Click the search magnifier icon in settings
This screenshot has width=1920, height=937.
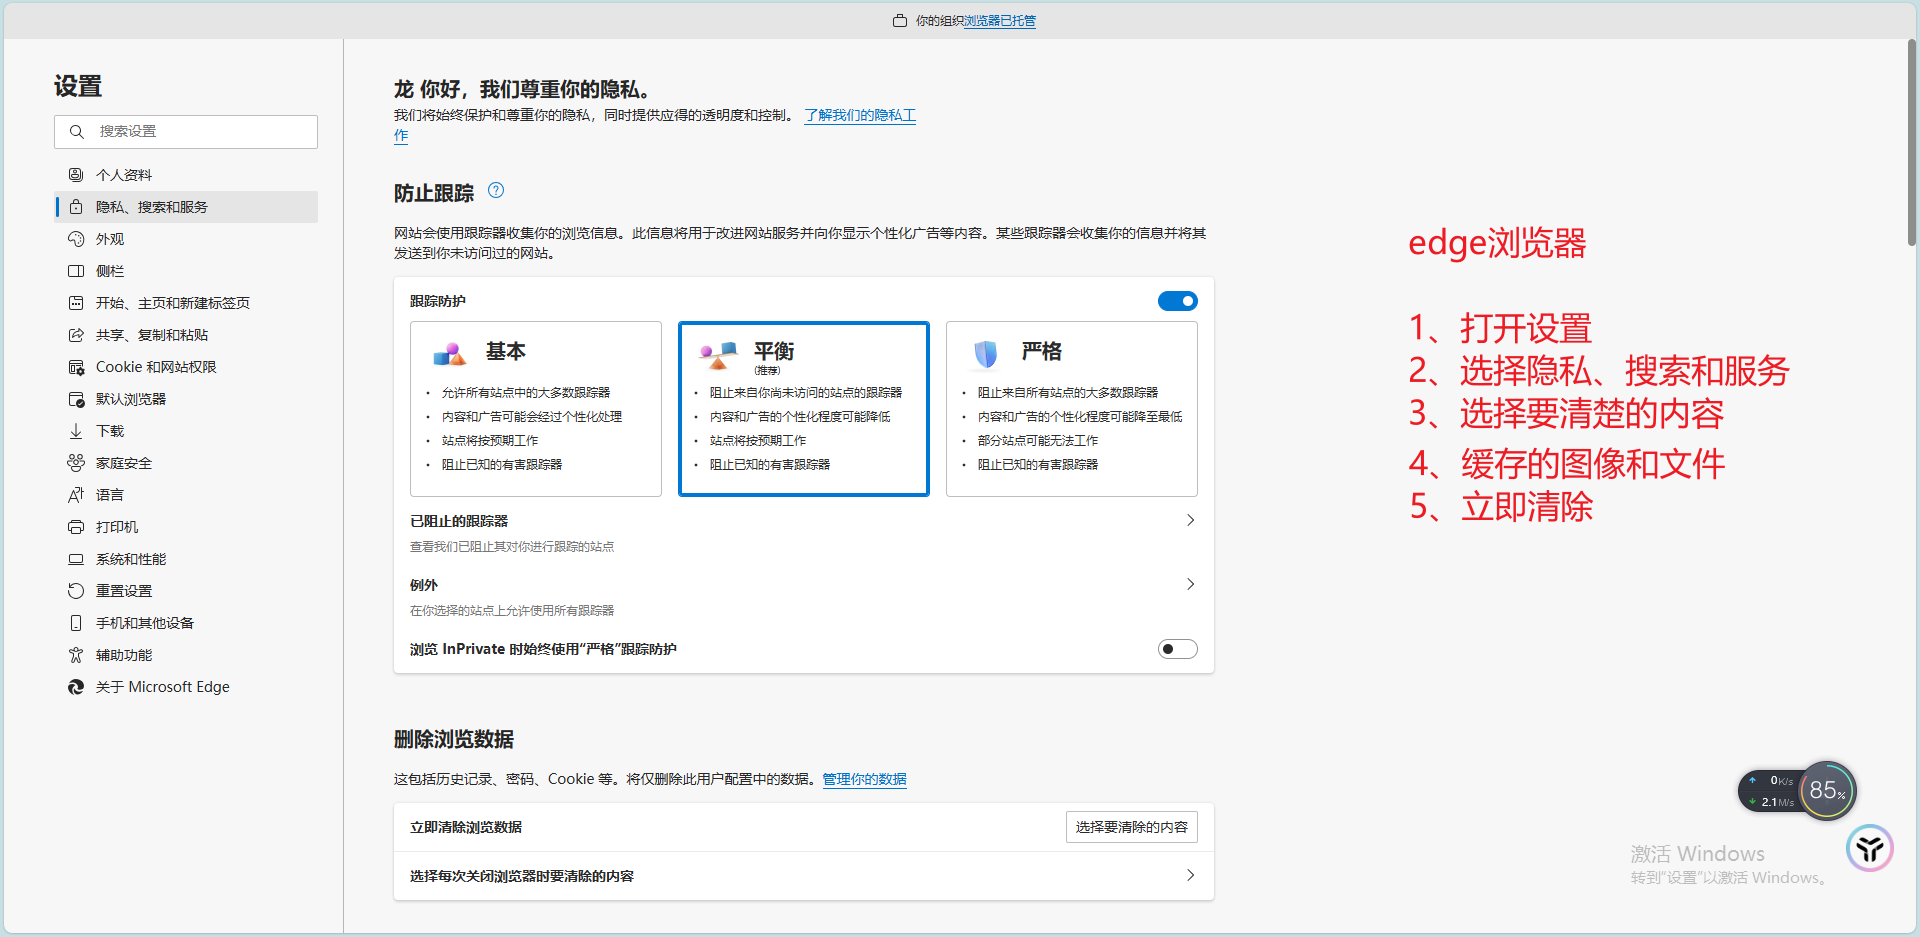click(77, 132)
